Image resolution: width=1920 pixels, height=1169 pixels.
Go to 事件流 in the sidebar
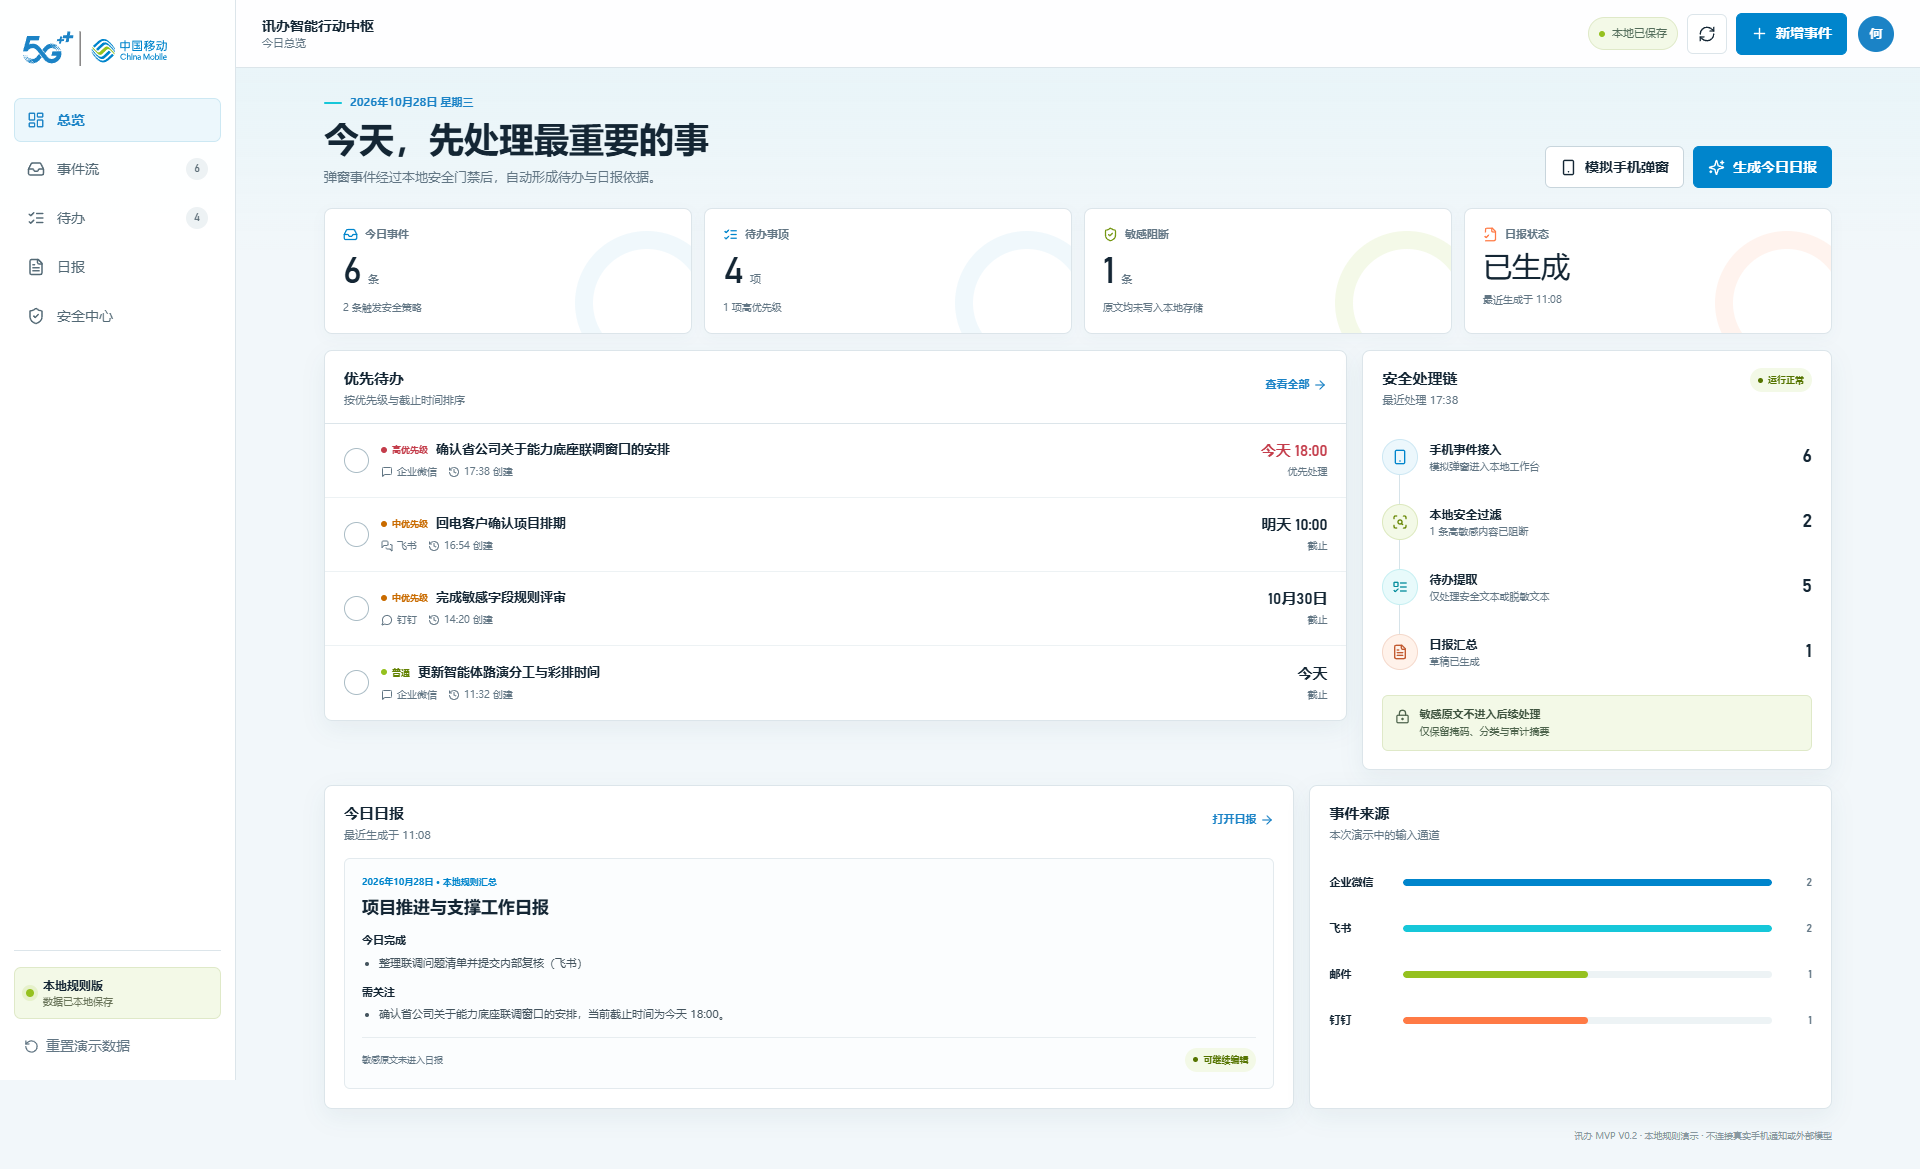coord(117,169)
